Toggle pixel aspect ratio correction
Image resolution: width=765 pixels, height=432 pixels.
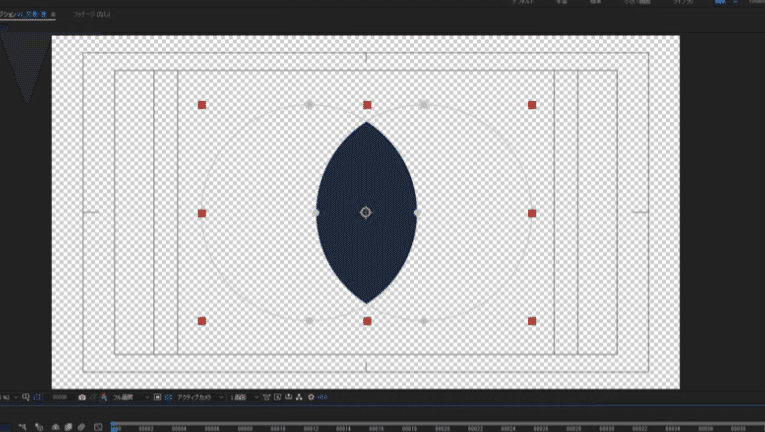266,397
